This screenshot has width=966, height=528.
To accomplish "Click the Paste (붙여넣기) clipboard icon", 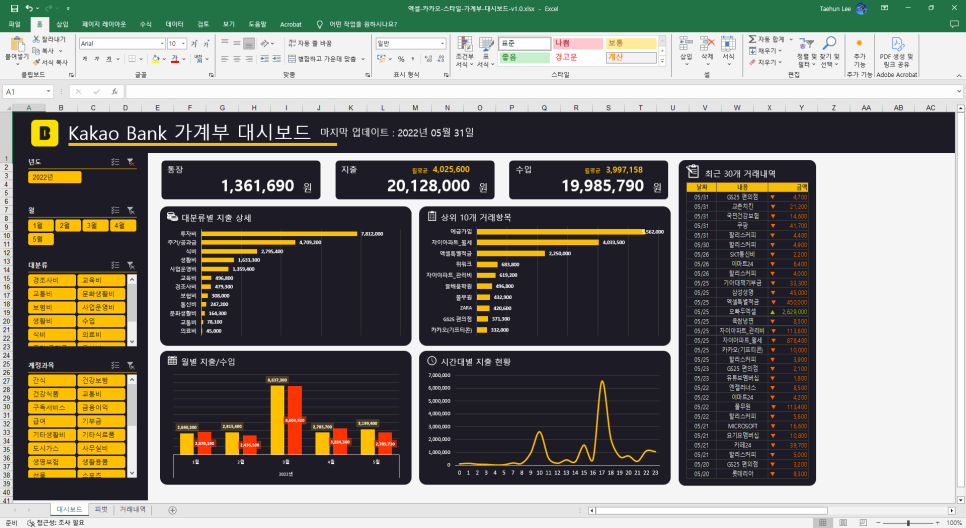I will click(17, 45).
